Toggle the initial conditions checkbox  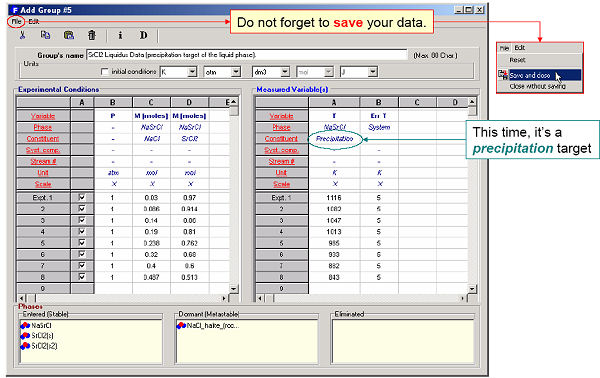104,72
